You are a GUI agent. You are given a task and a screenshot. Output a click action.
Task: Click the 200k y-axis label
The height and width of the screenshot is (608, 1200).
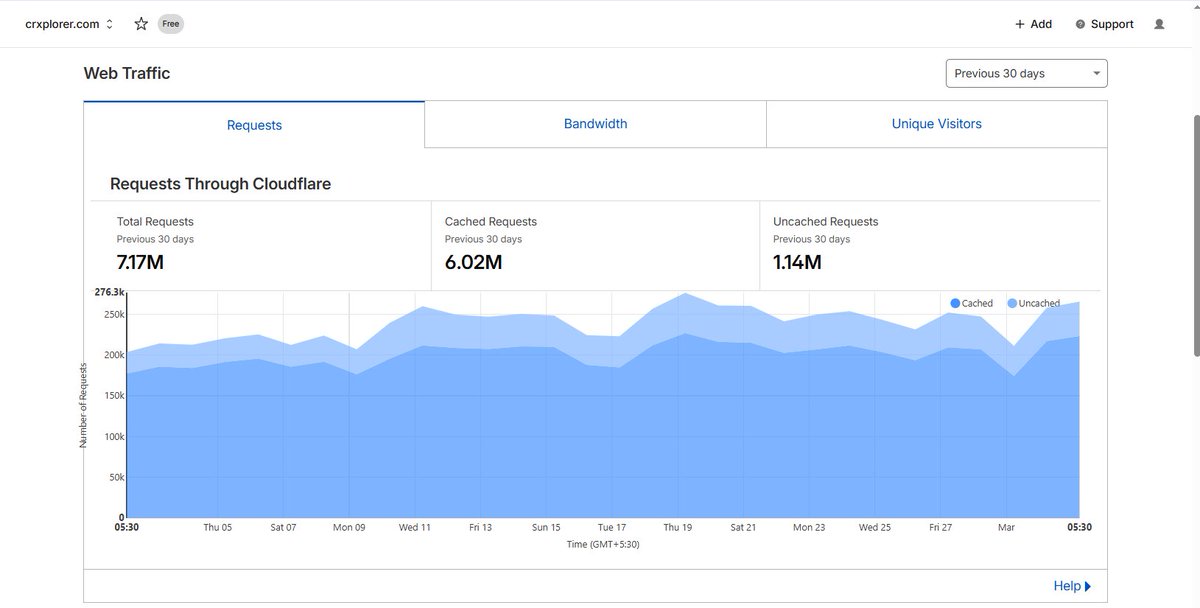point(113,355)
